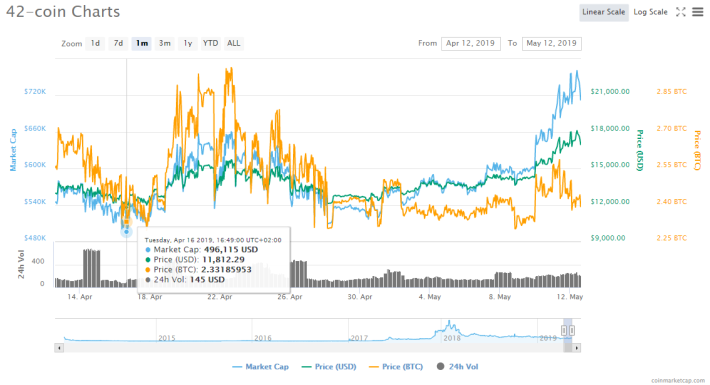Switch to Log Scale
Image resolution: width=710 pixels, height=385 pixels.
pyautogui.click(x=650, y=12)
